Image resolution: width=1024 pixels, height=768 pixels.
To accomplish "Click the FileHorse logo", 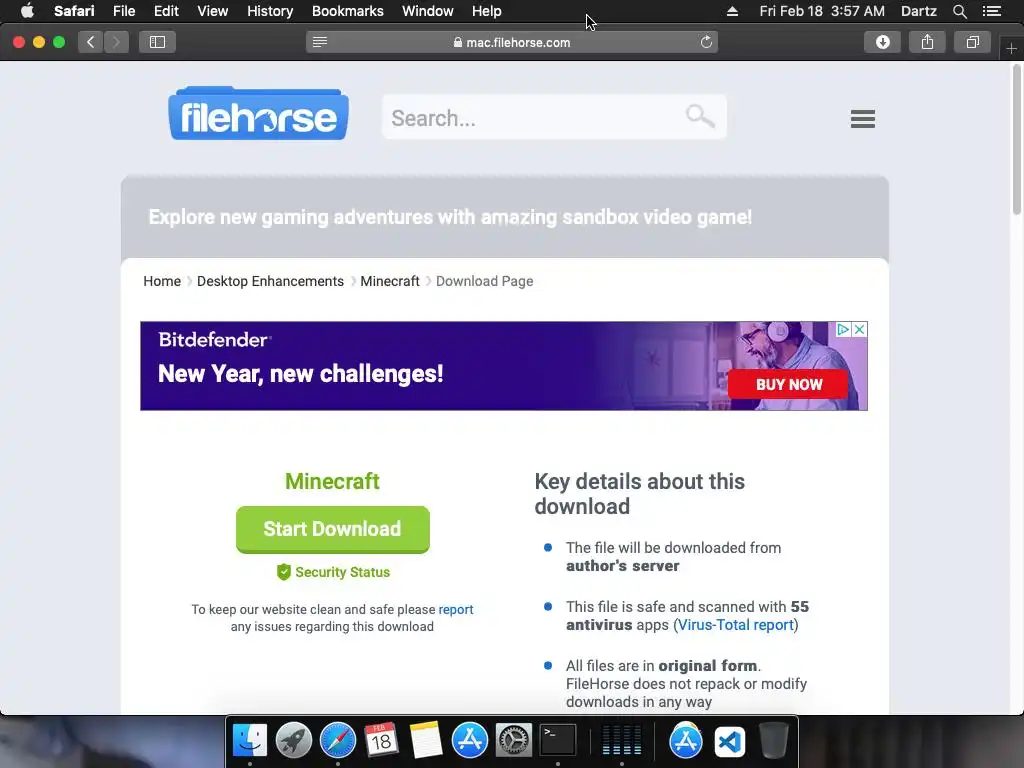I will [259, 114].
